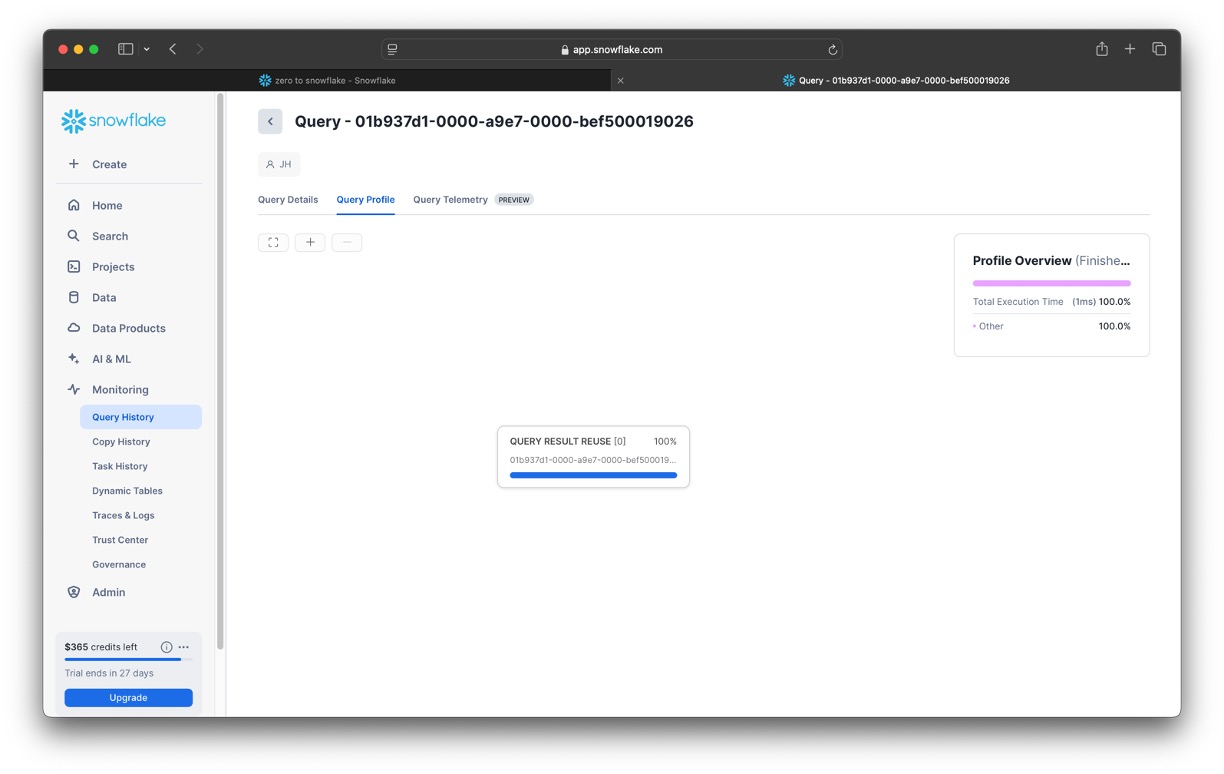Show Safari tab overview
The image size is (1224, 774).
tap(1159, 49)
